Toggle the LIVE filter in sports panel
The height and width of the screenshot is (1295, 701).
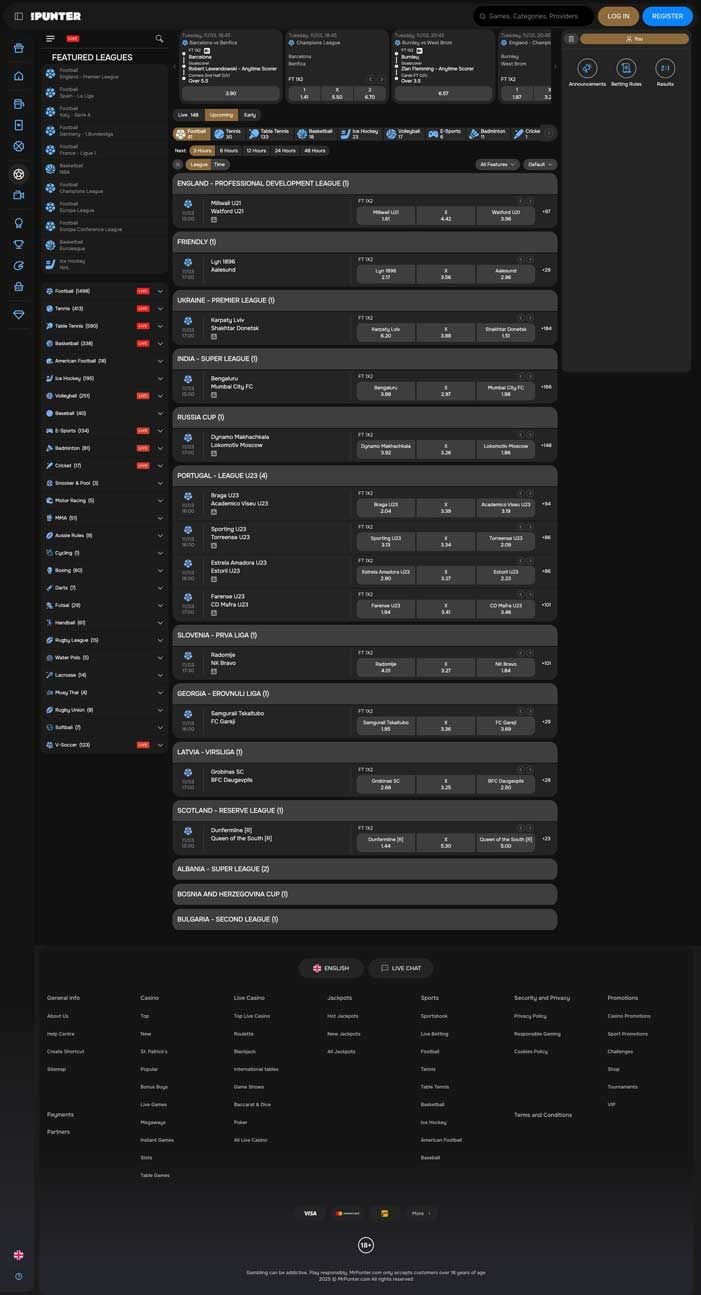coord(72,39)
